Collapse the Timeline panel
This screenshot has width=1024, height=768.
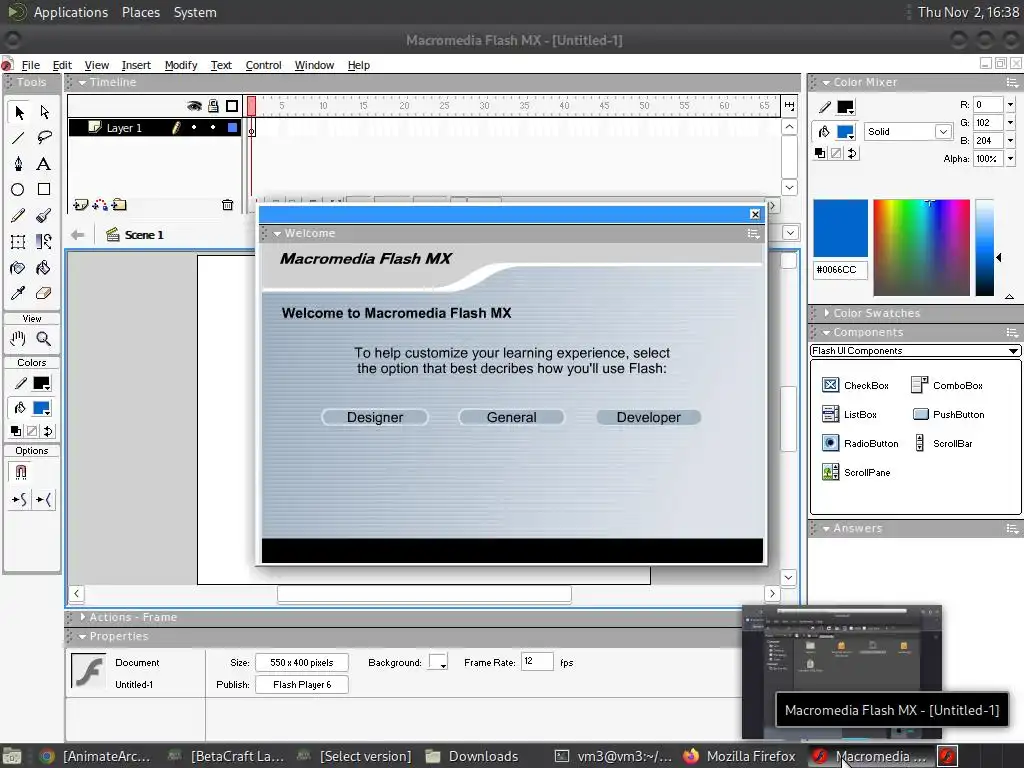82,82
